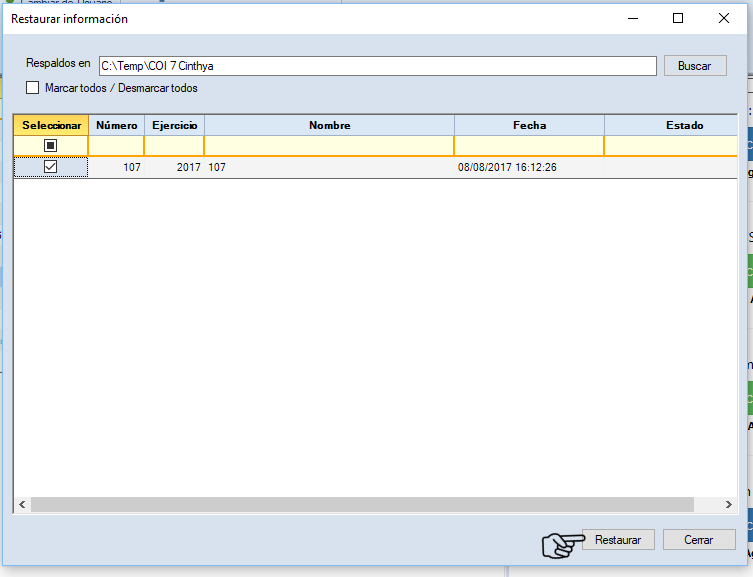Click the Respaldos en path field

[x=377, y=66]
